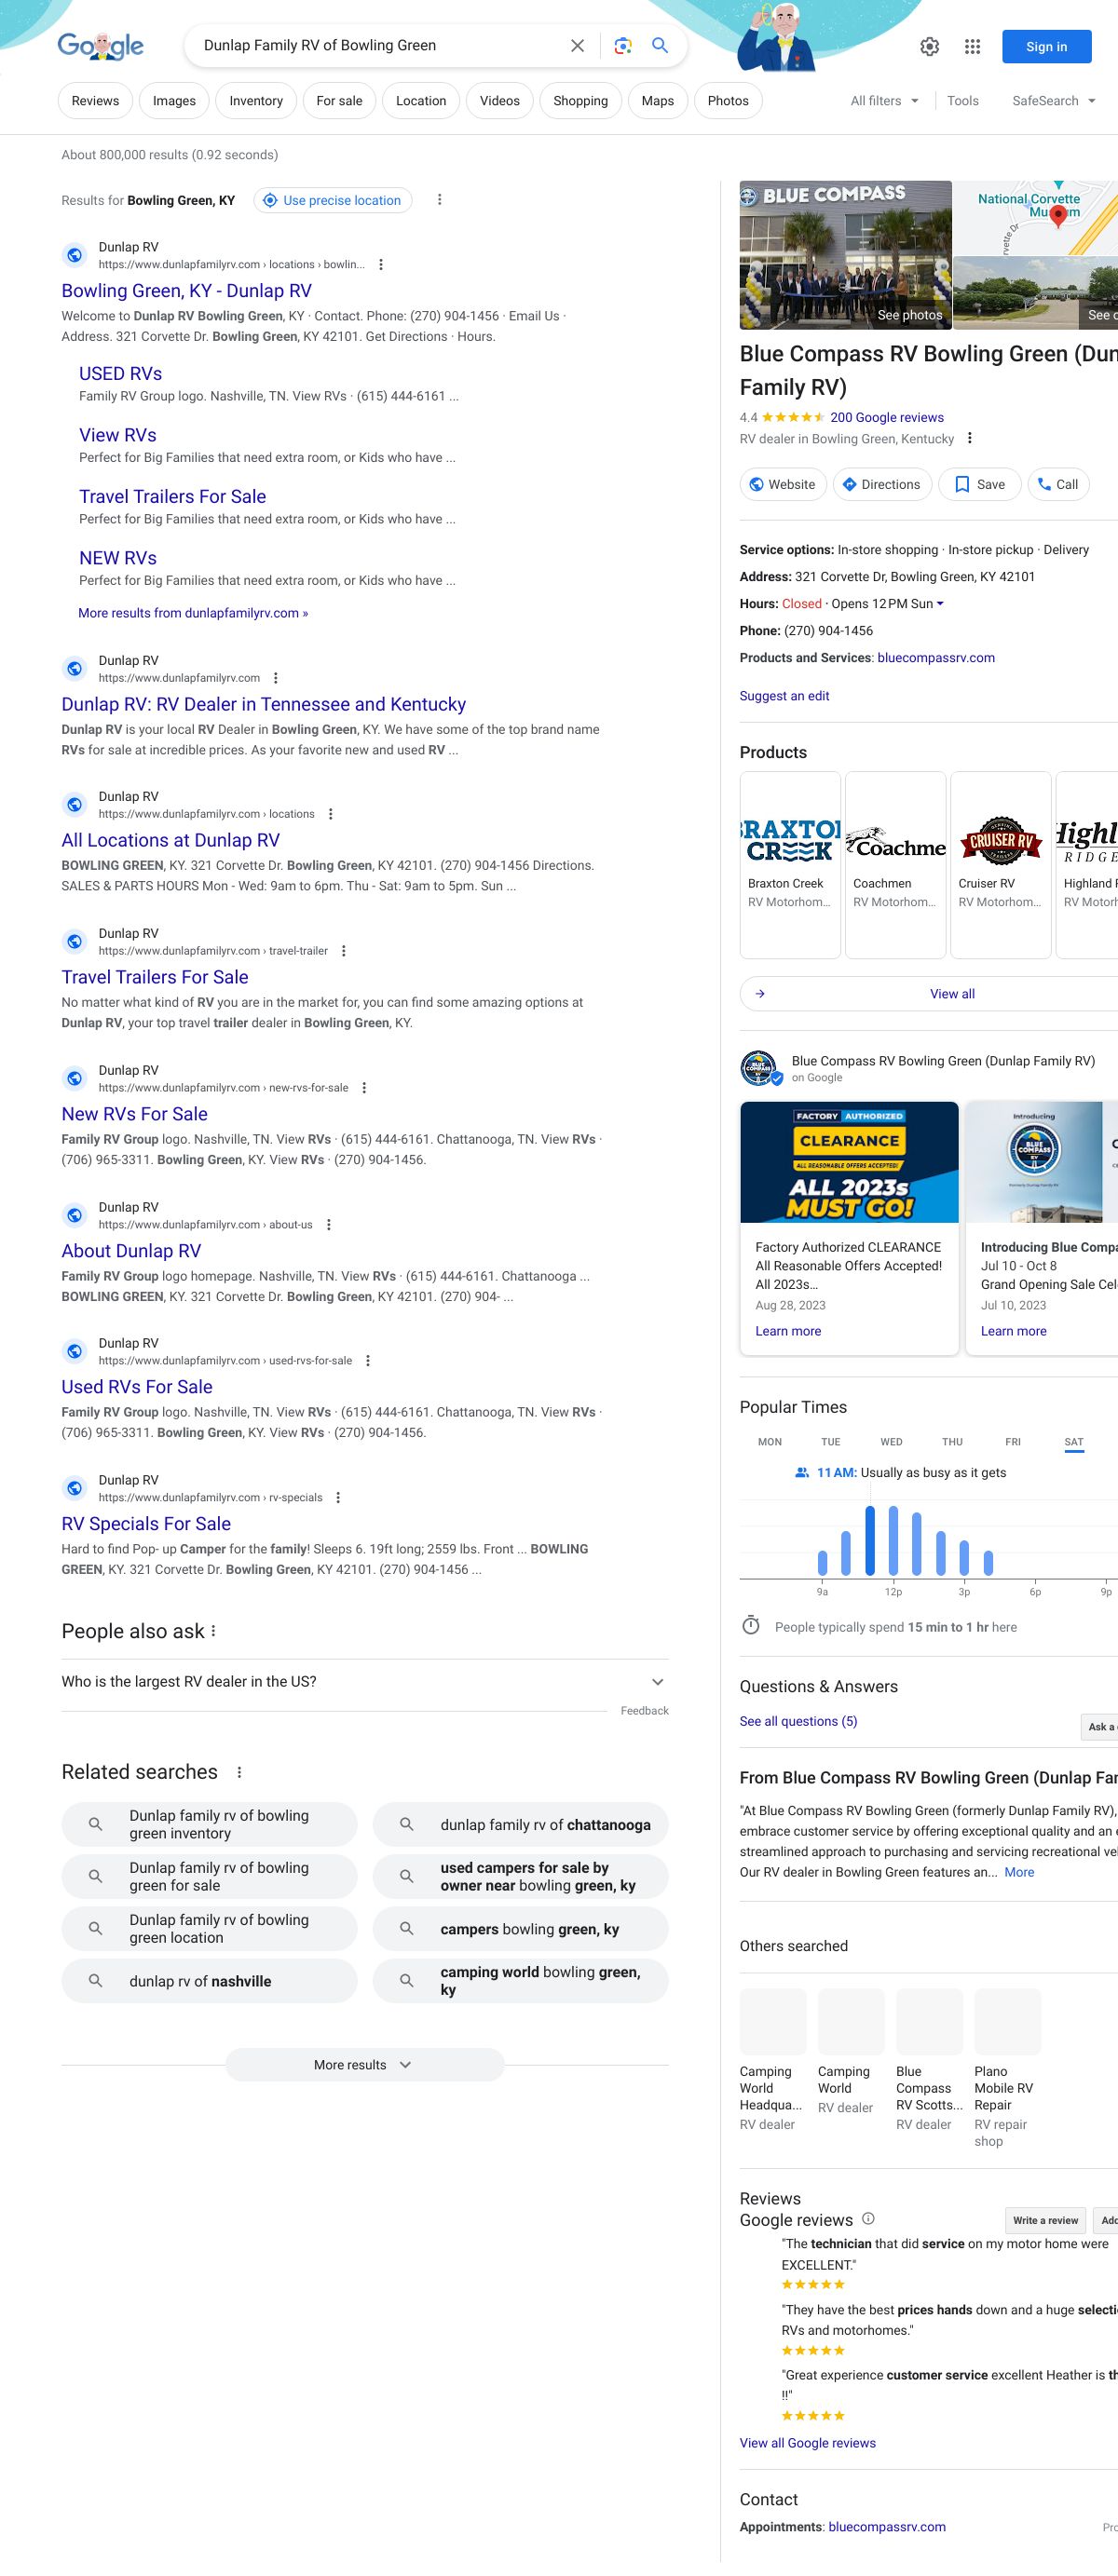Click the Google Lens image search icon
This screenshot has width=1118, height=2576.
pyautogui.click(x=622, y=46)
